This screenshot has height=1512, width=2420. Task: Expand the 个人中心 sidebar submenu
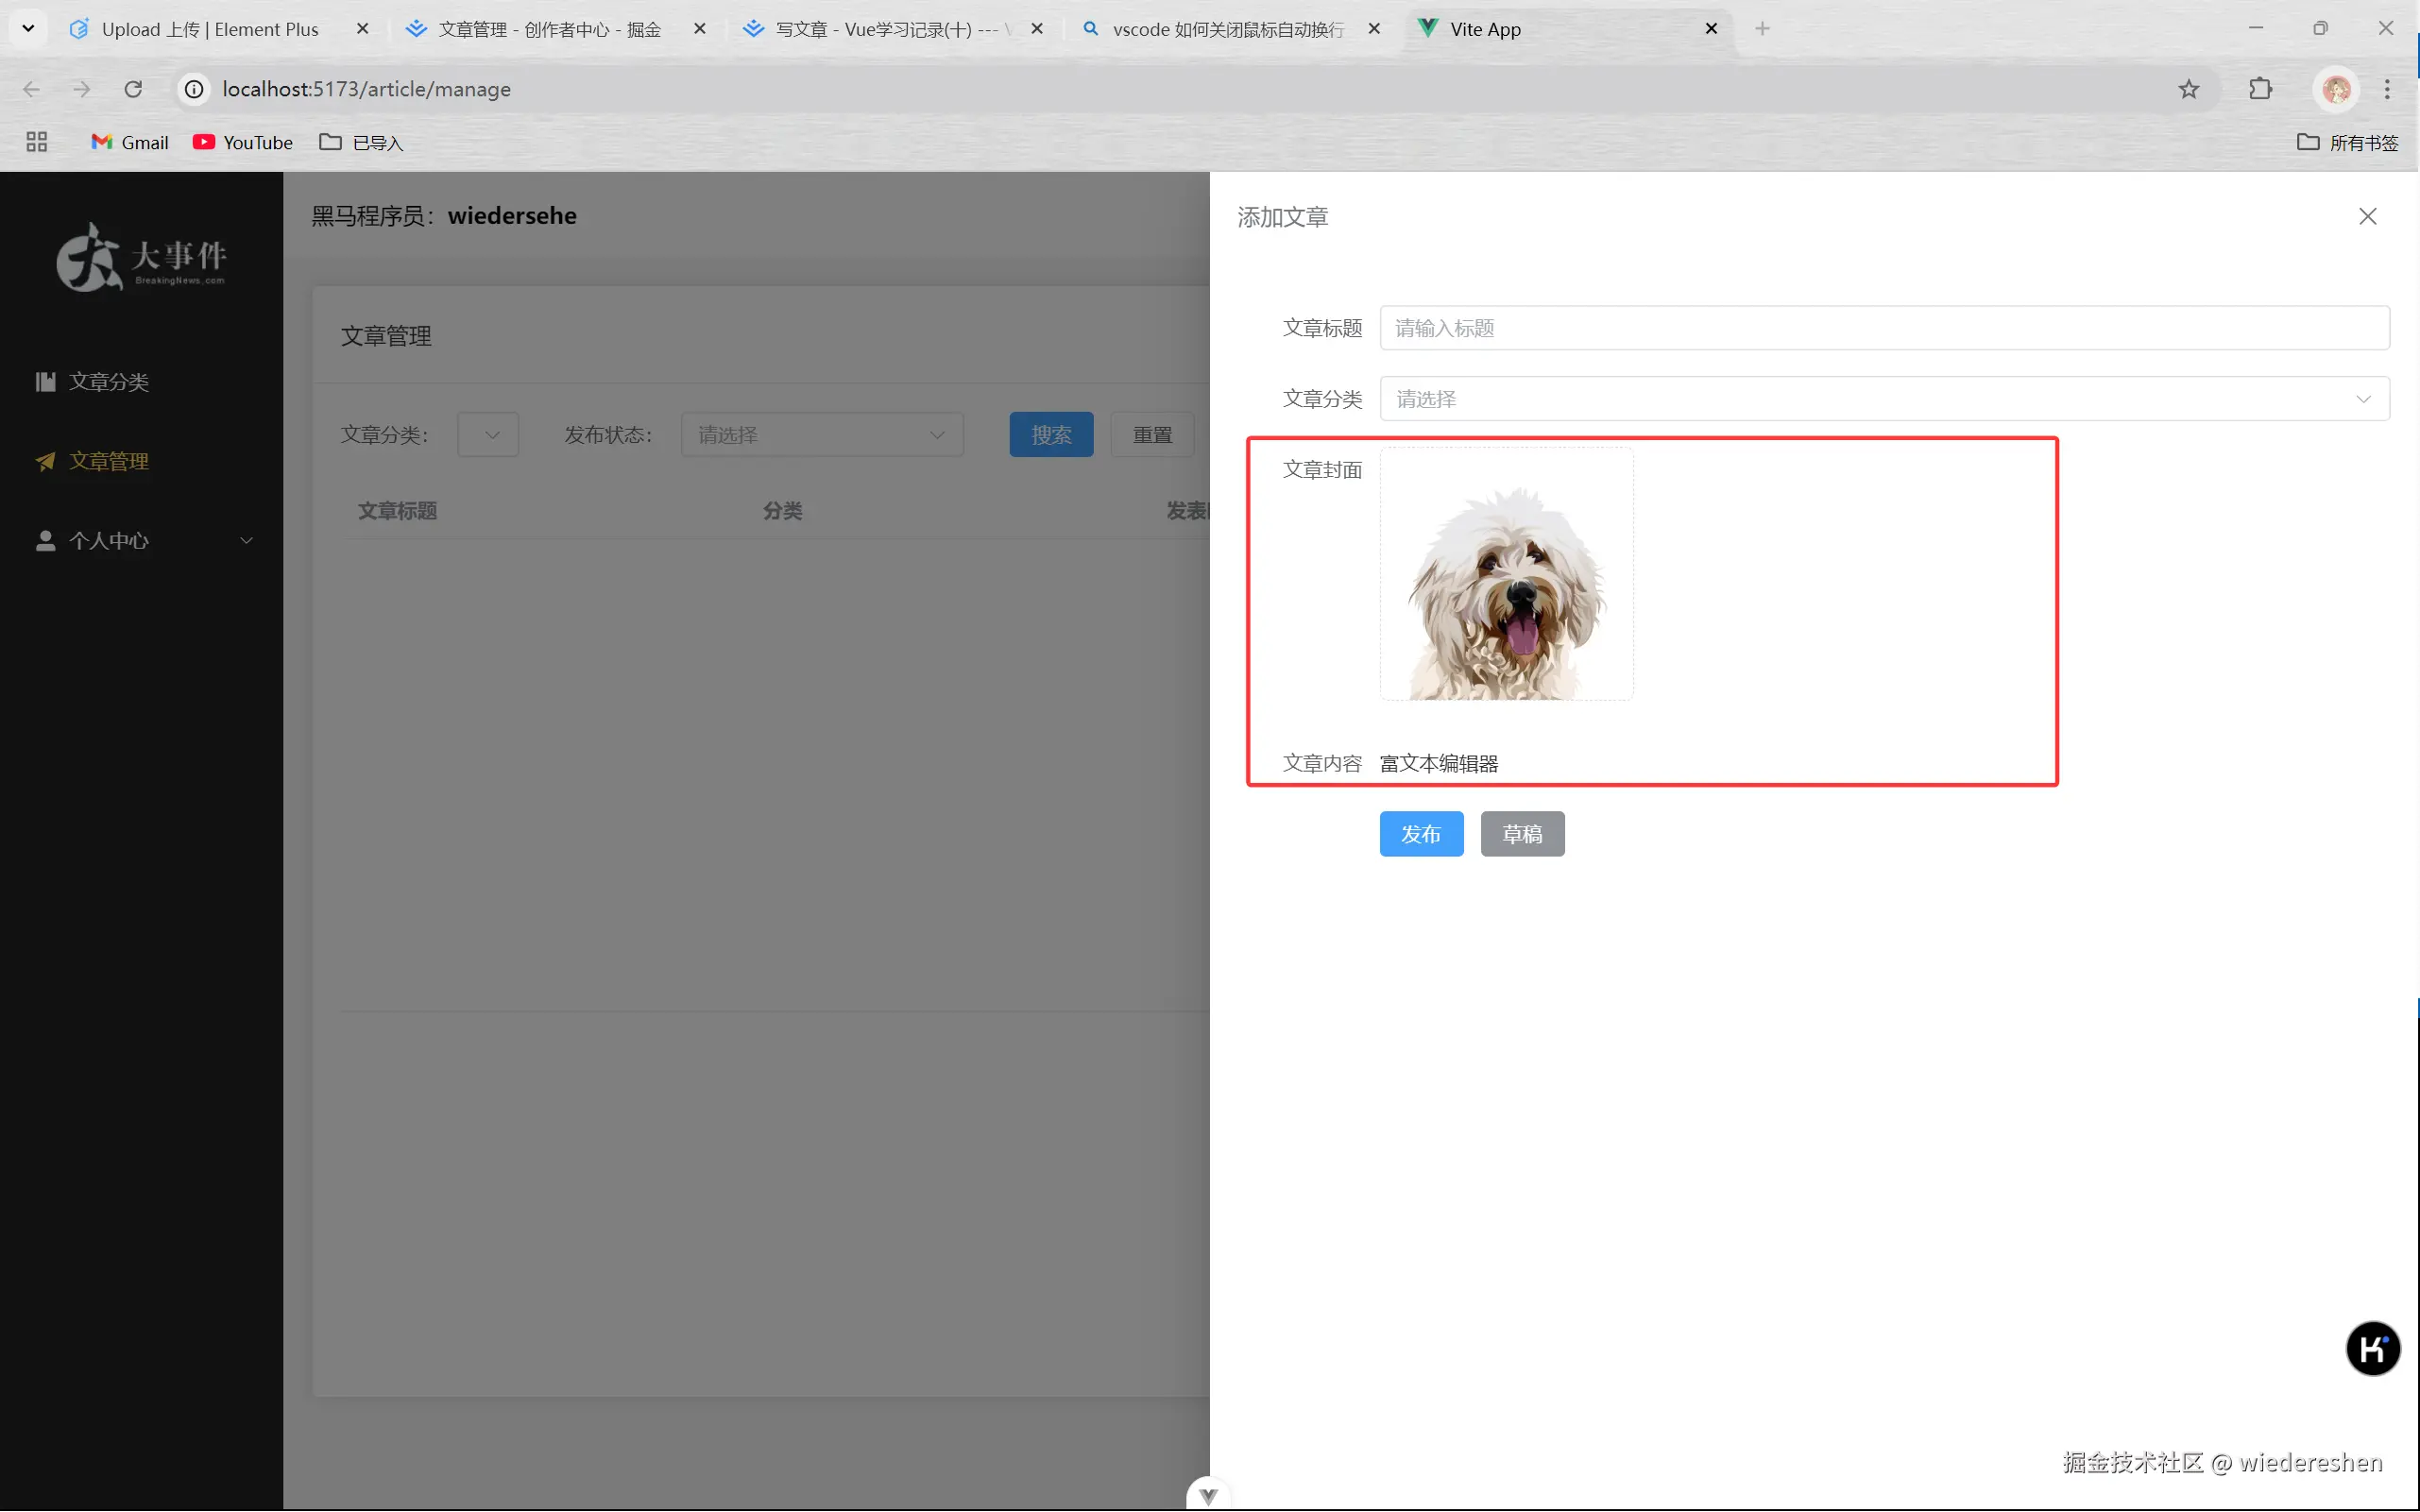141,541
